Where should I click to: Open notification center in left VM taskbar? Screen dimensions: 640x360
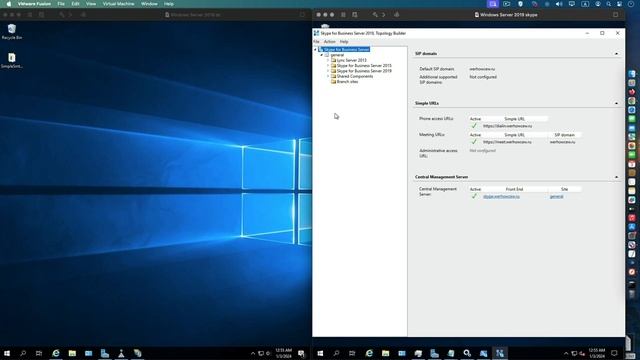301,353
